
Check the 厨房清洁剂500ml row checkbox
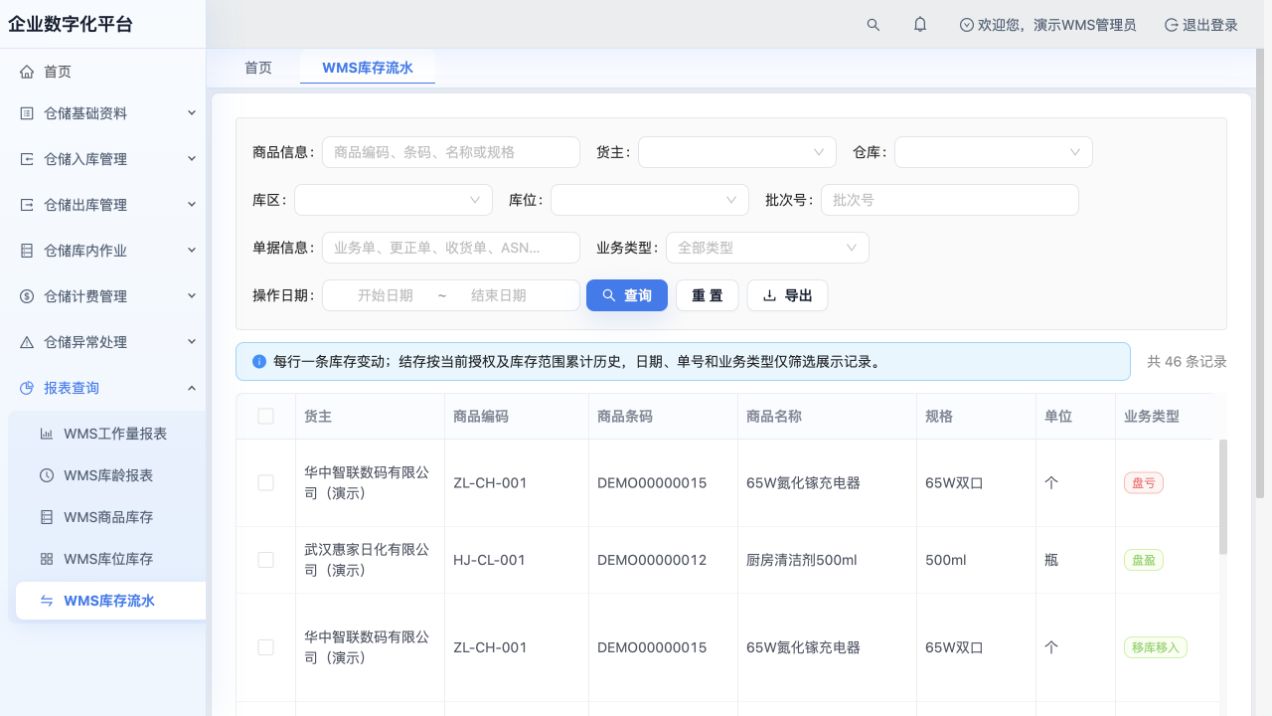coord(266,560)
